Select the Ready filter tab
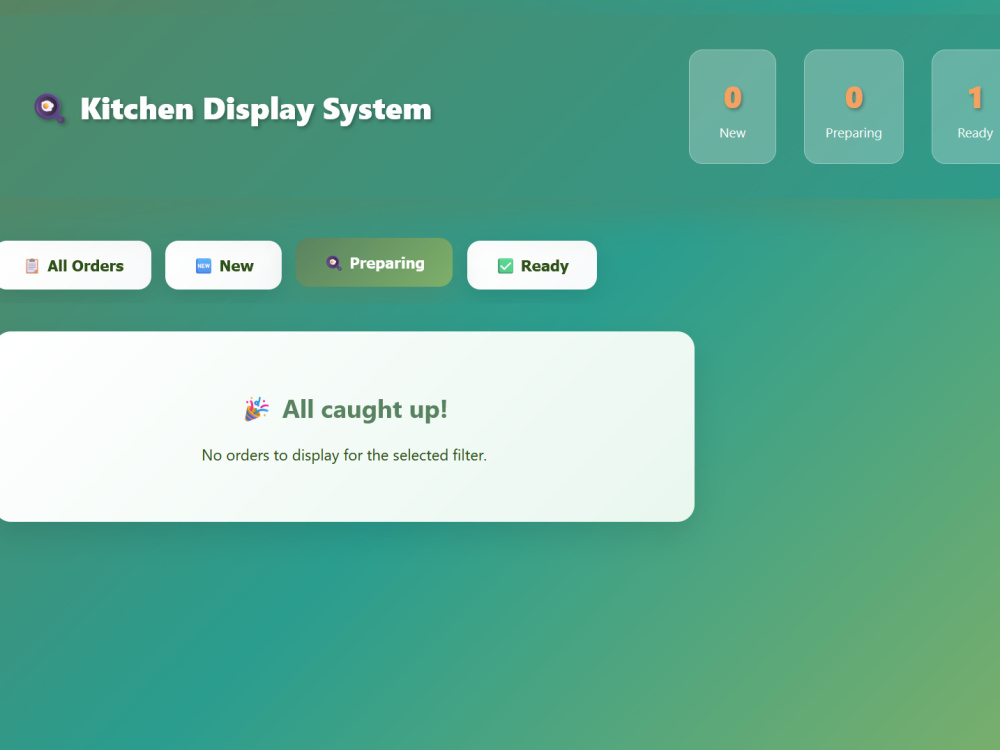1000x750 pixels. click(x=532, y=265)
